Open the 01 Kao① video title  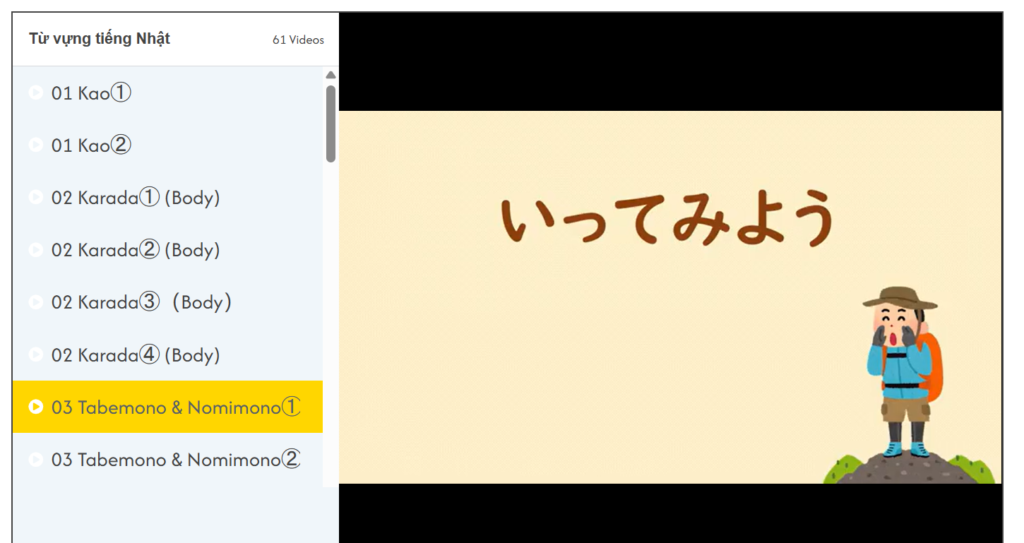tap(91, 93)
